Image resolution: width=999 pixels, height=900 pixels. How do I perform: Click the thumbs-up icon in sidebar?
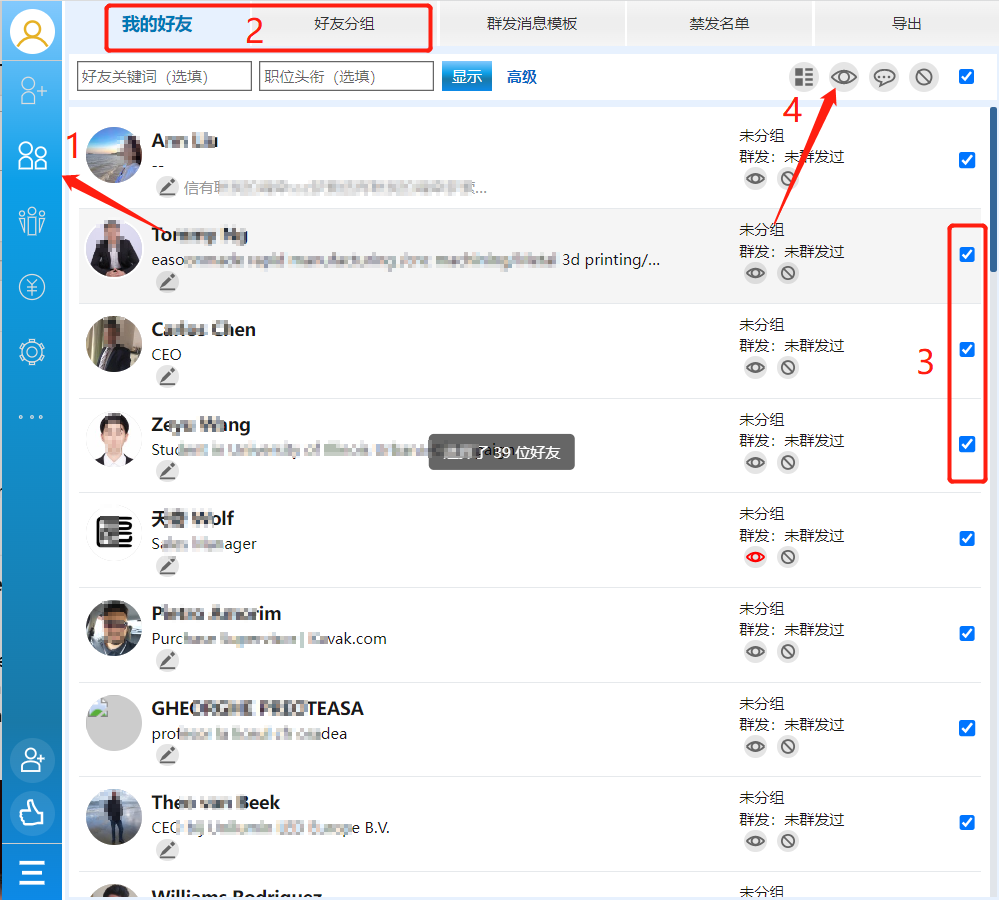pyautogui.click(x=32, y=812)
